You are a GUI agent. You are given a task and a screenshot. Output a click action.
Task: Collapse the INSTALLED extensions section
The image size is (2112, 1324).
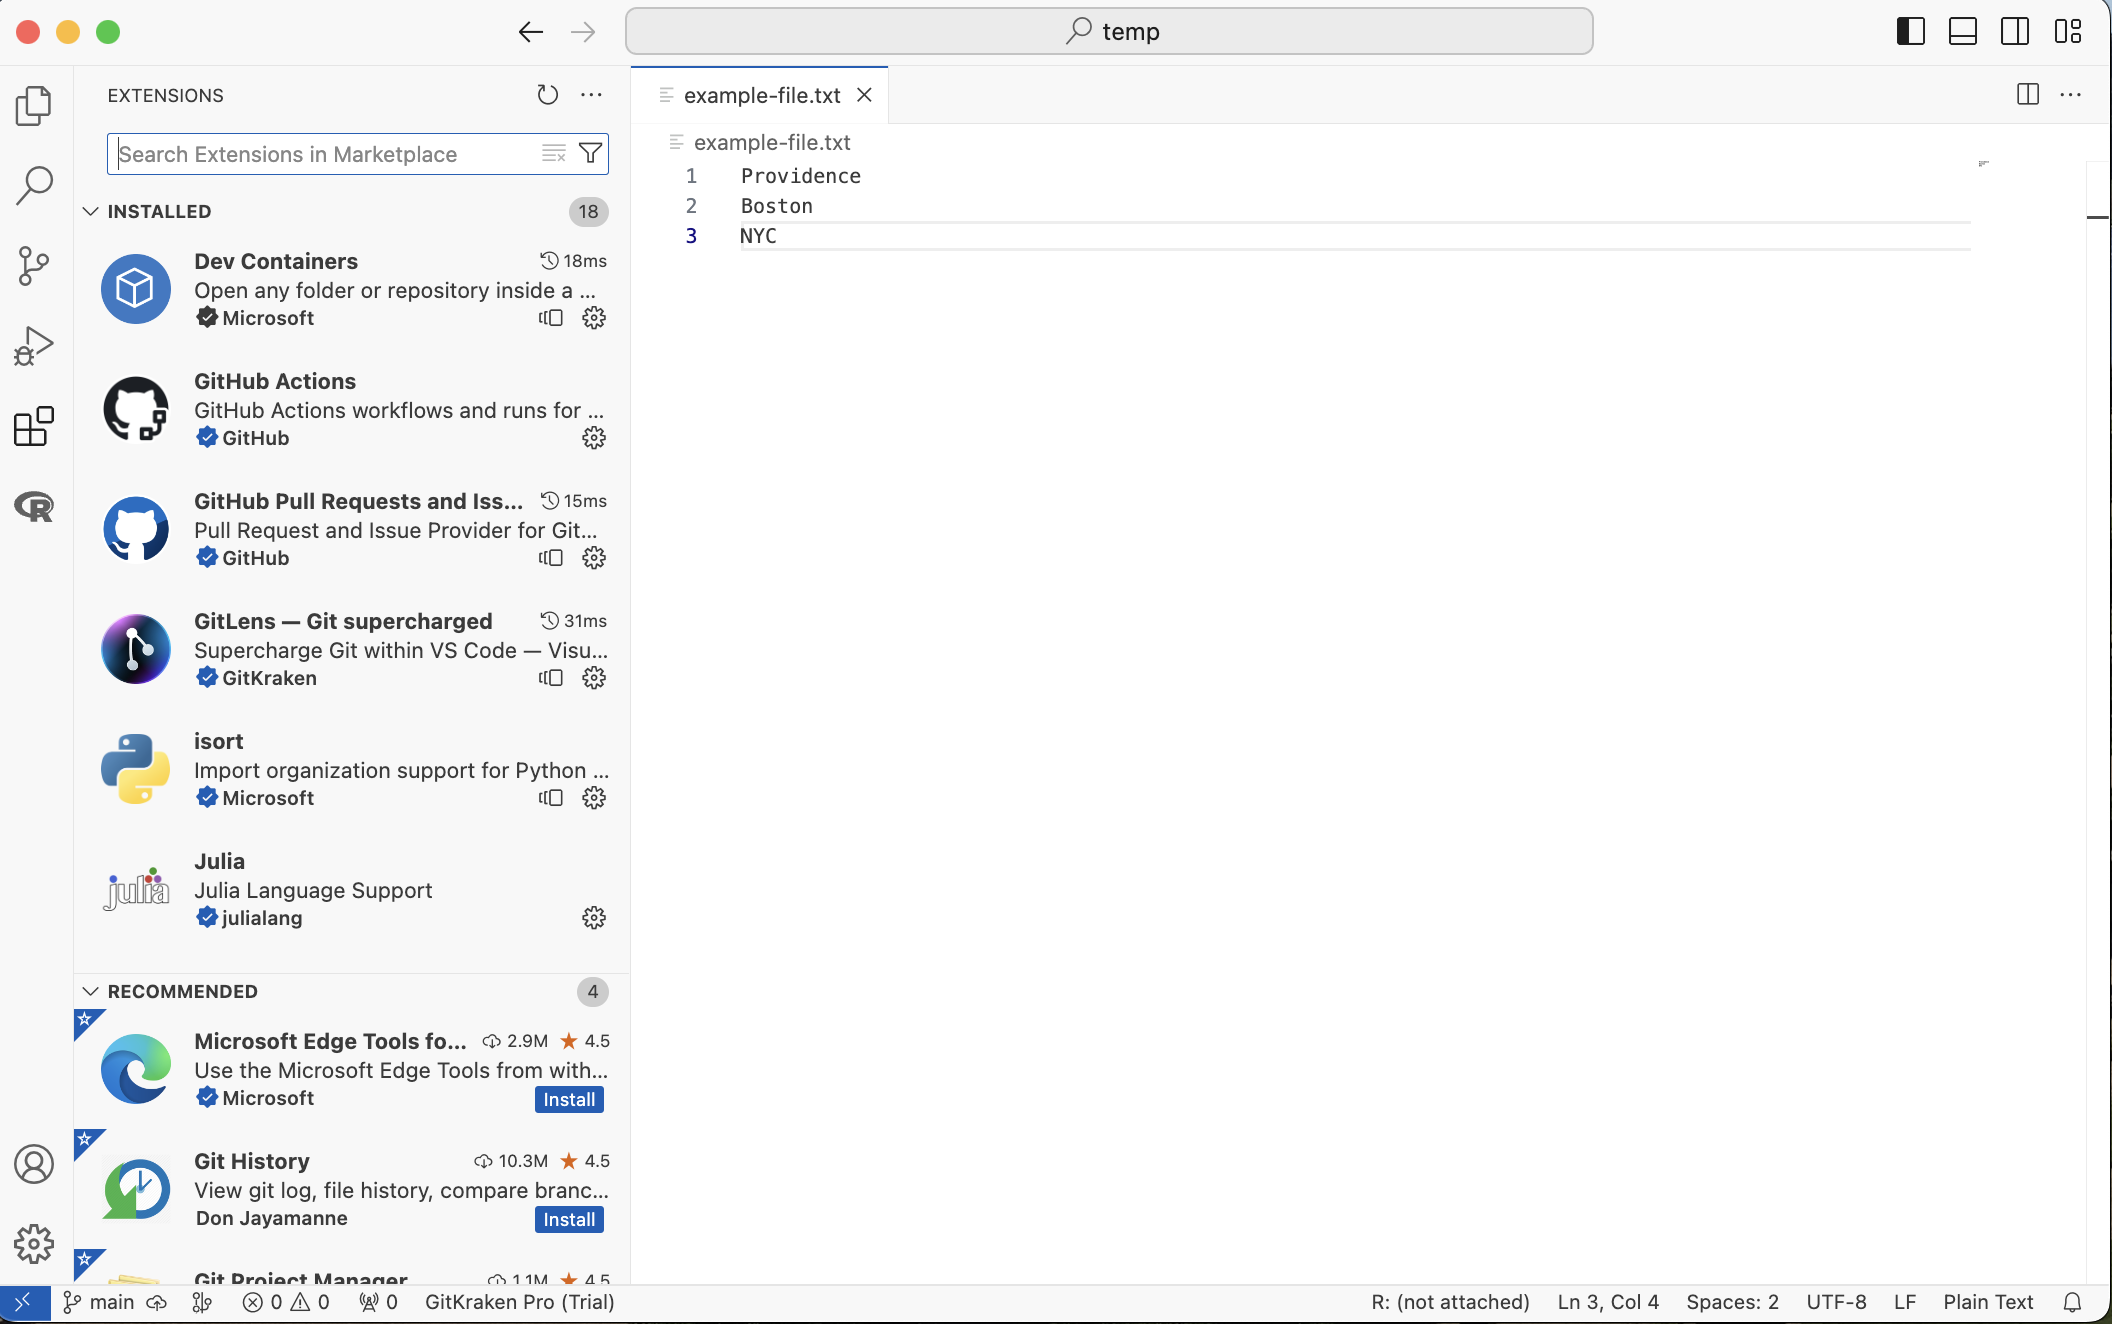click(x=91, y=211)
